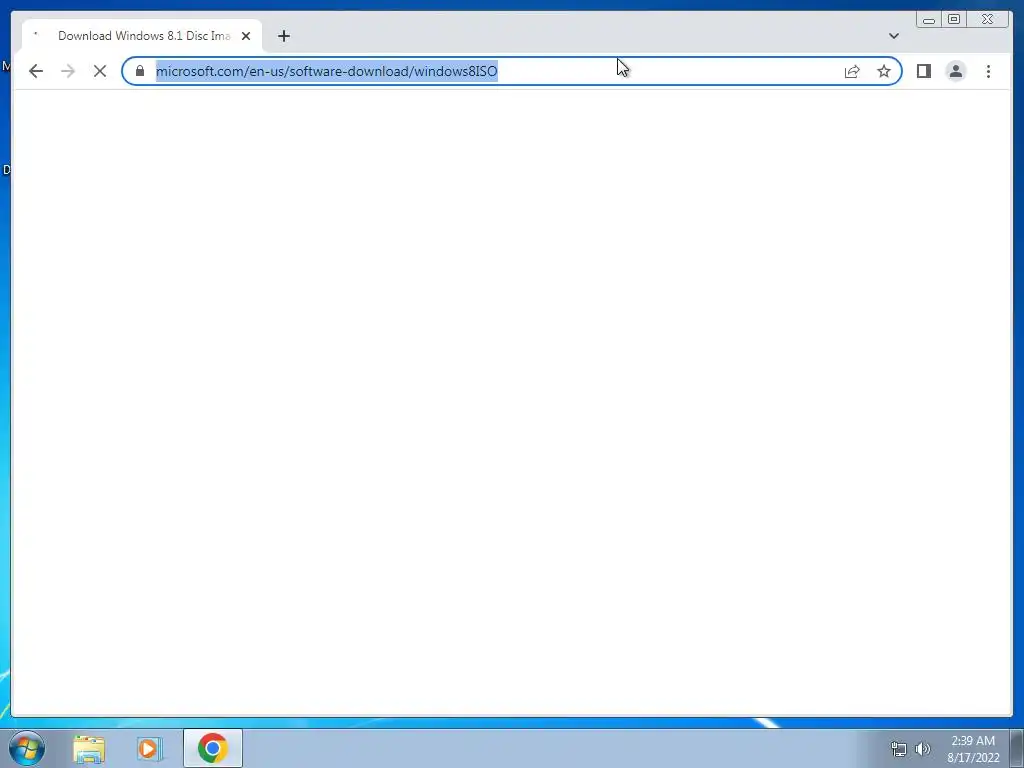This screenshot has width=1024, height=768.
Task: Open Windows Explorer from the taskbar
Action: tap(89, 748)
